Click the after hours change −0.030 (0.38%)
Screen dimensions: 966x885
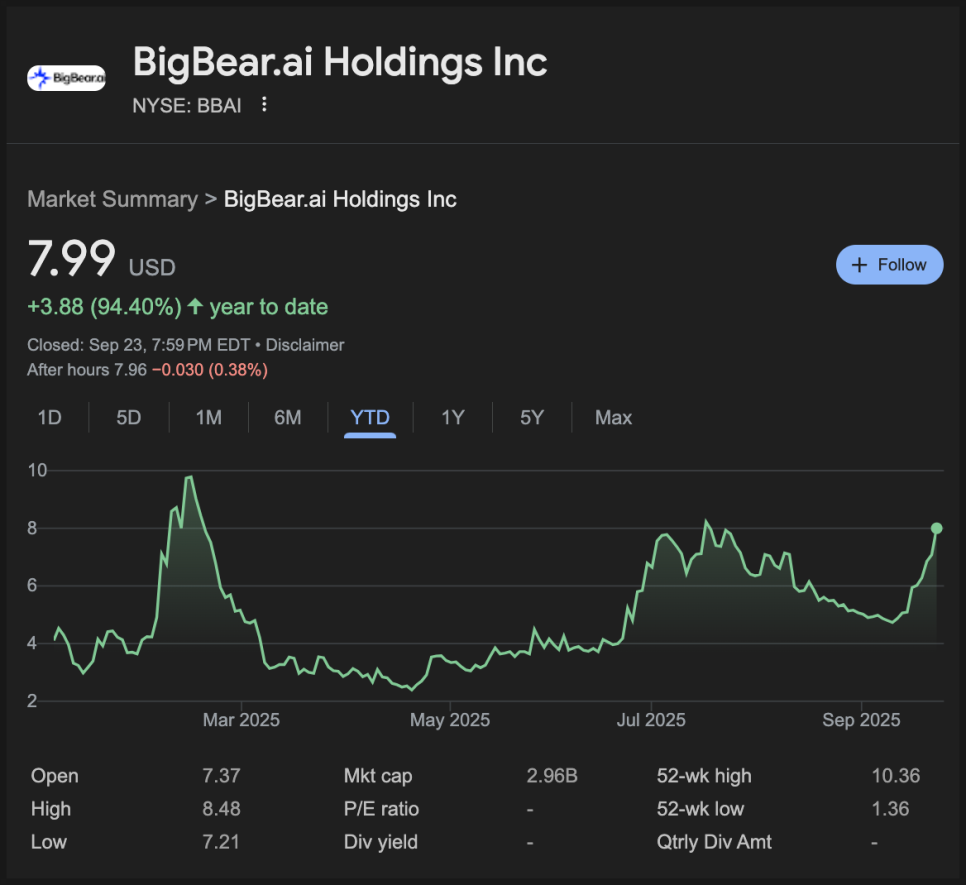[209, 370]
